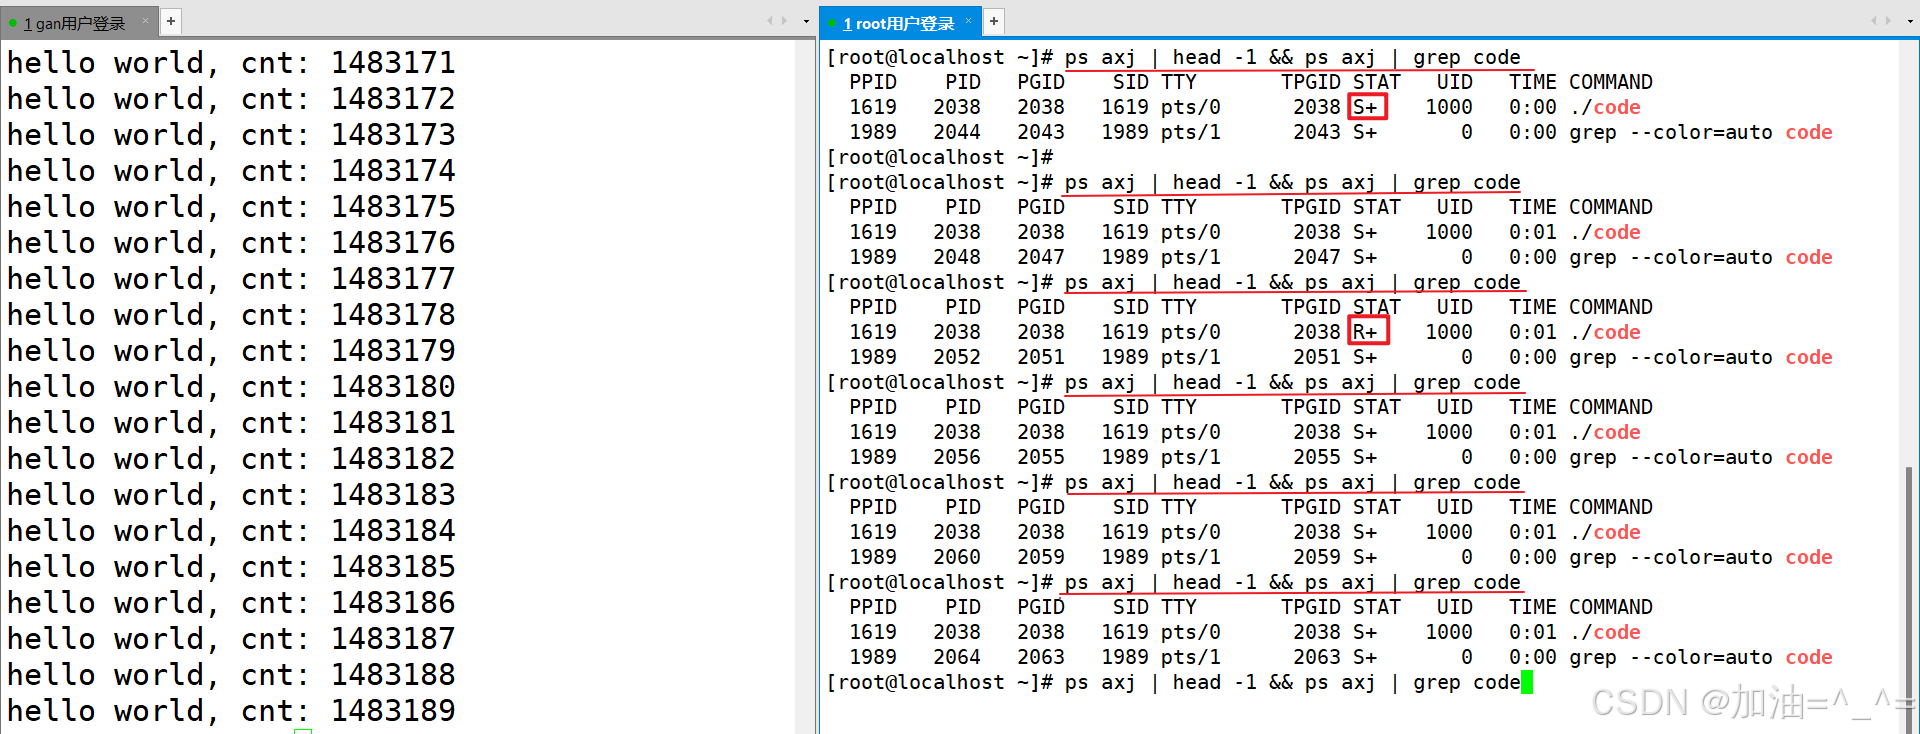Click PID 2048 in the grep row
Viewport: 1920px width, 734px height.
(957, 257)
